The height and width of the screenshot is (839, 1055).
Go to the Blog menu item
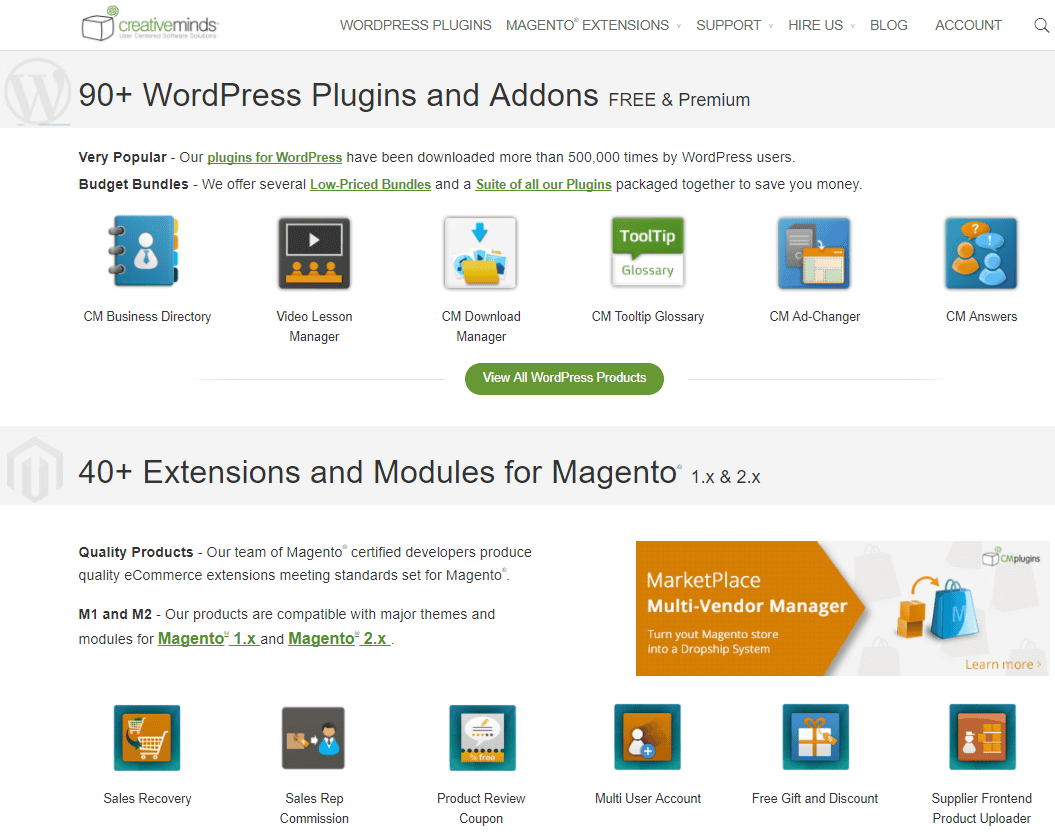pos(888,26)
